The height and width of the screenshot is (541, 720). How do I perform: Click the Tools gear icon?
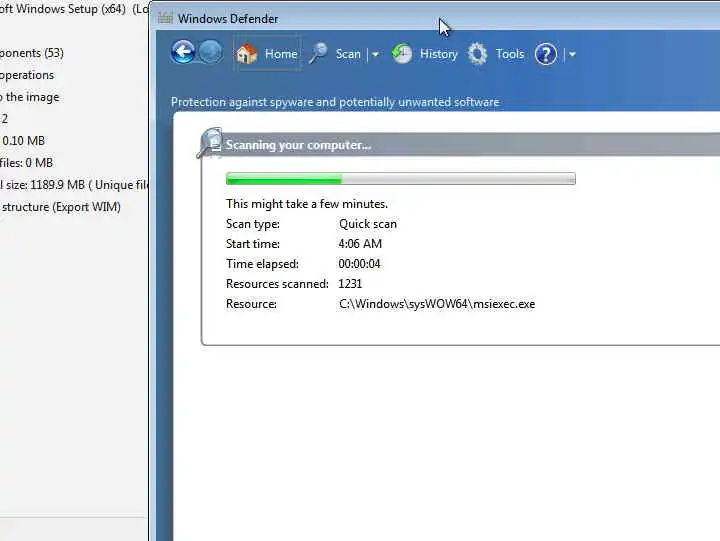[x=478, y=54]
